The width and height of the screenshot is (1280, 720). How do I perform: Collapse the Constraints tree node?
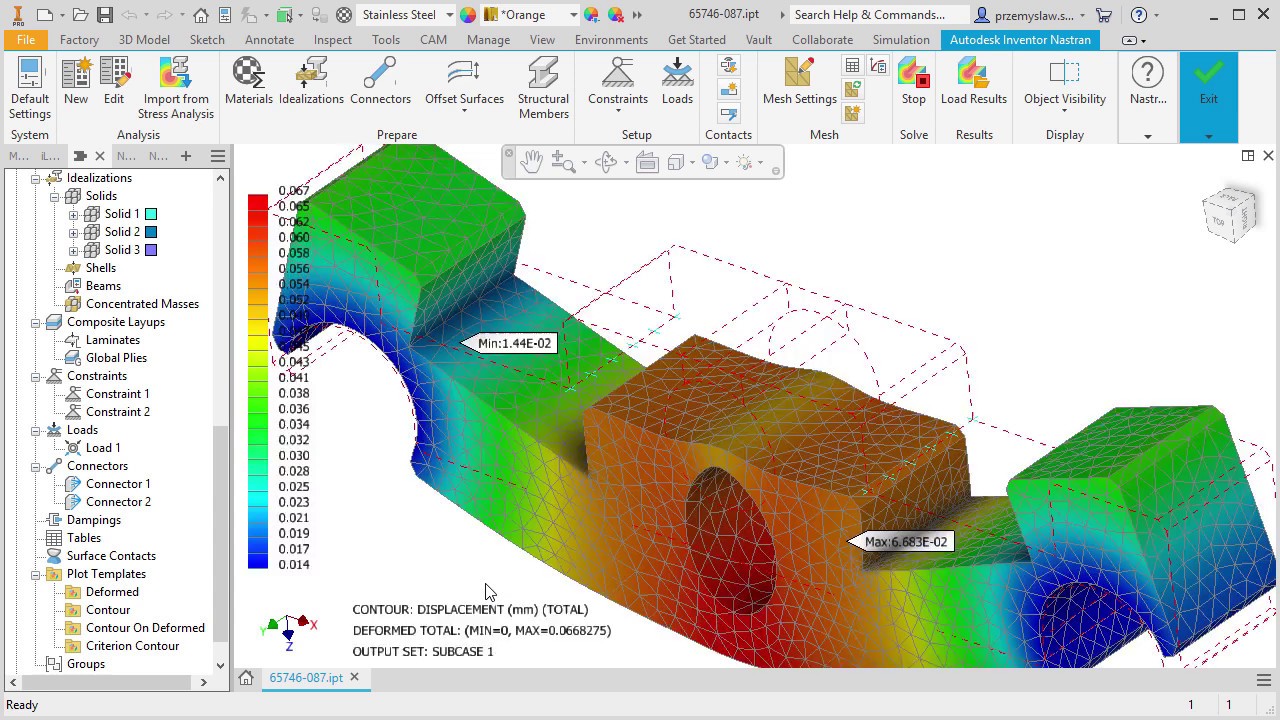click(35, 376)
